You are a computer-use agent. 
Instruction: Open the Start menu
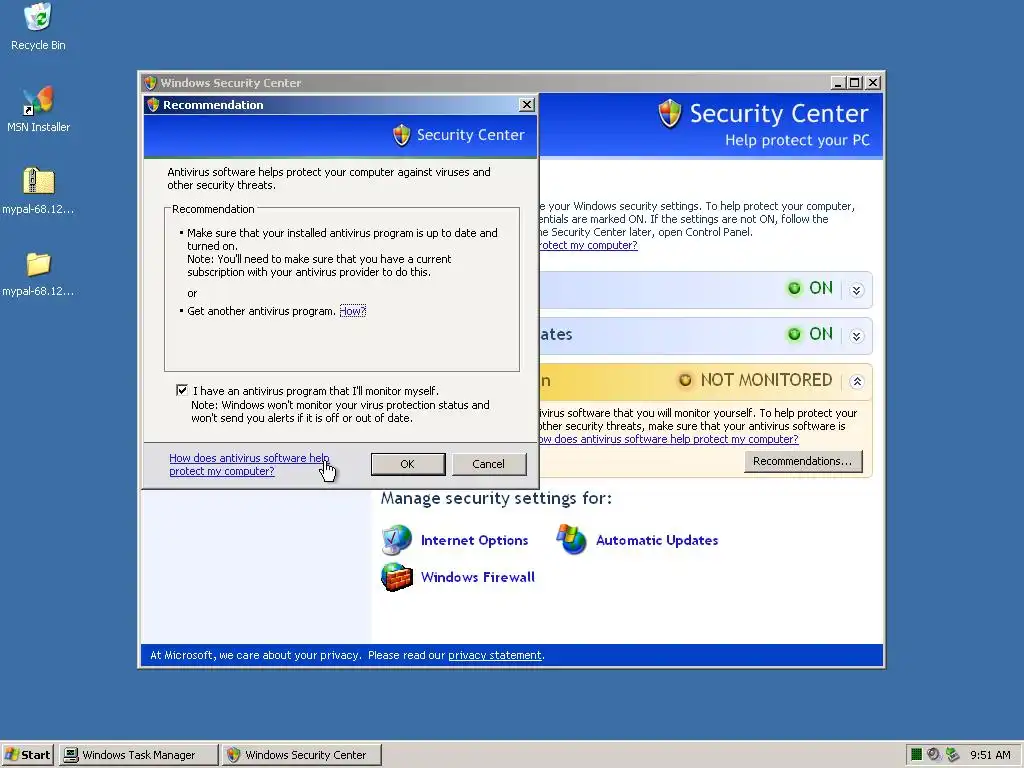point(27,754)
